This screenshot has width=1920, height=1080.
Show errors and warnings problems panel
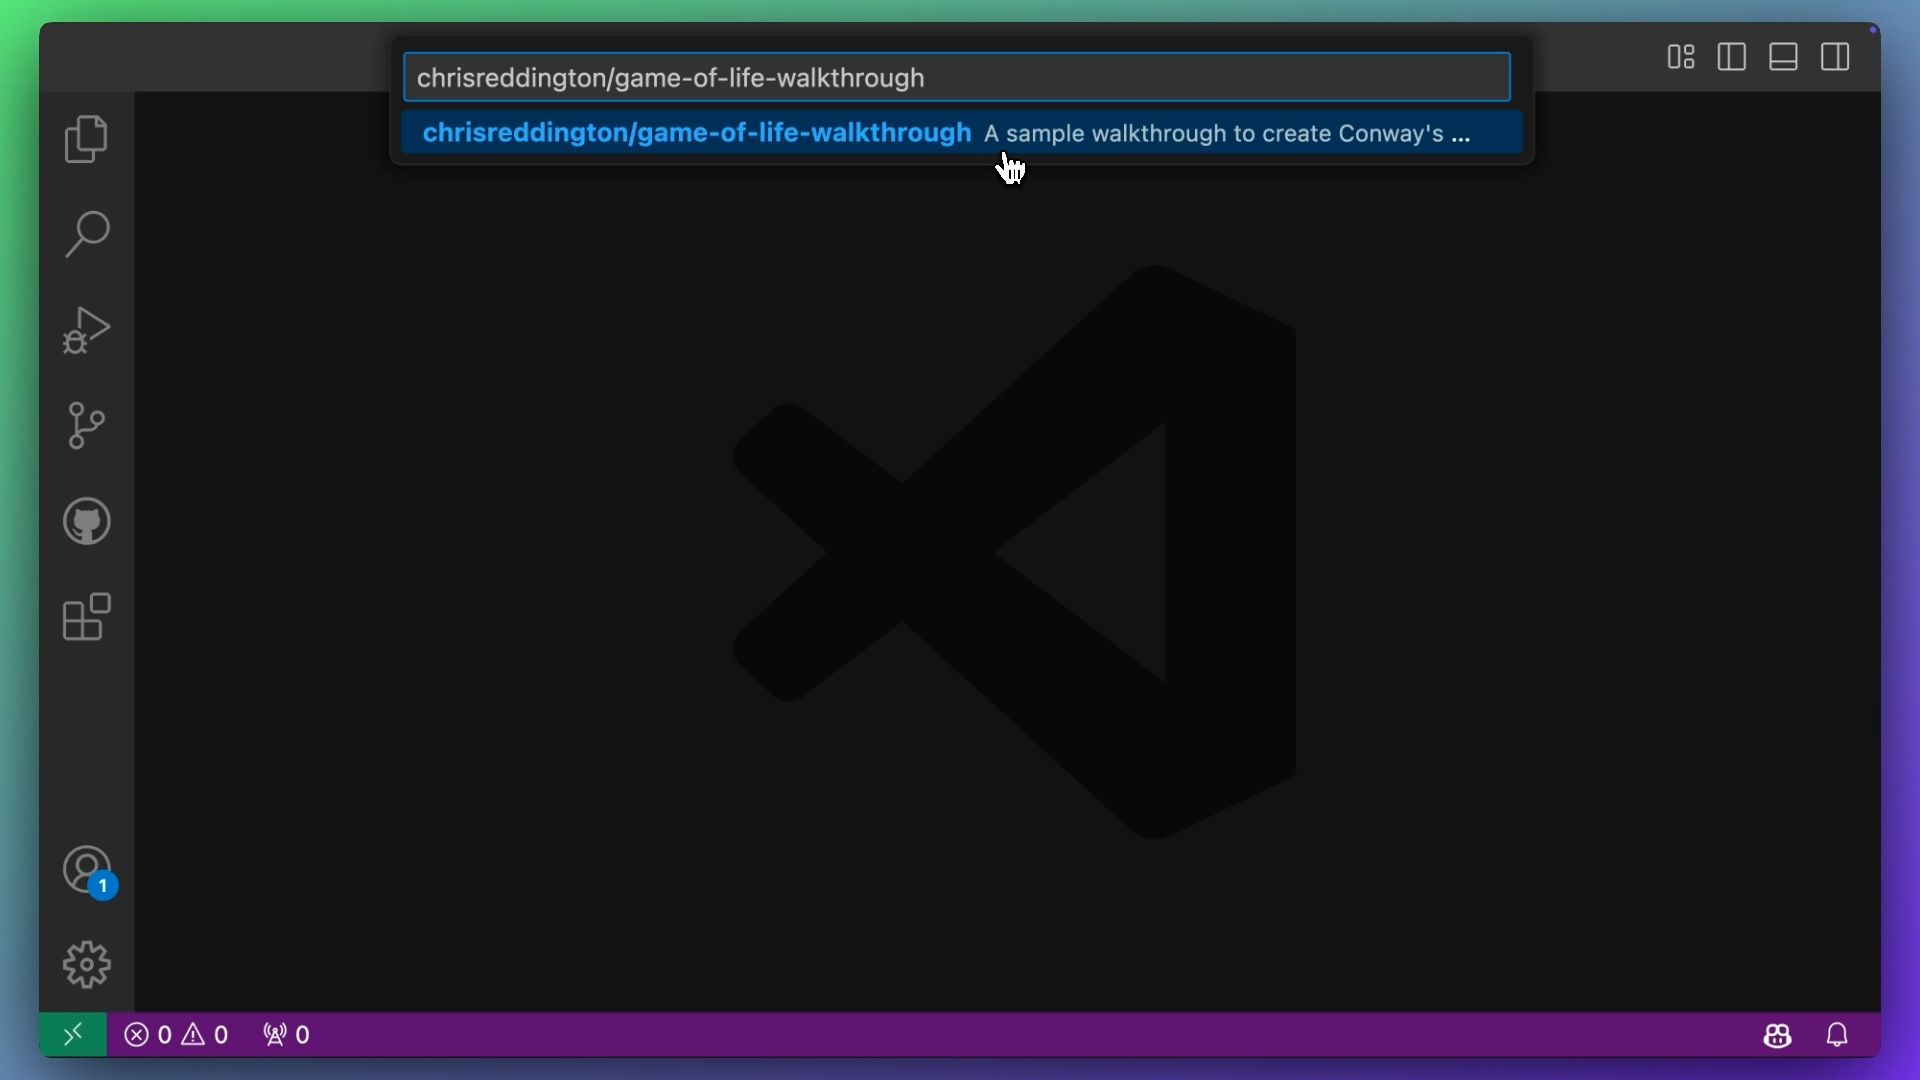177,1035
